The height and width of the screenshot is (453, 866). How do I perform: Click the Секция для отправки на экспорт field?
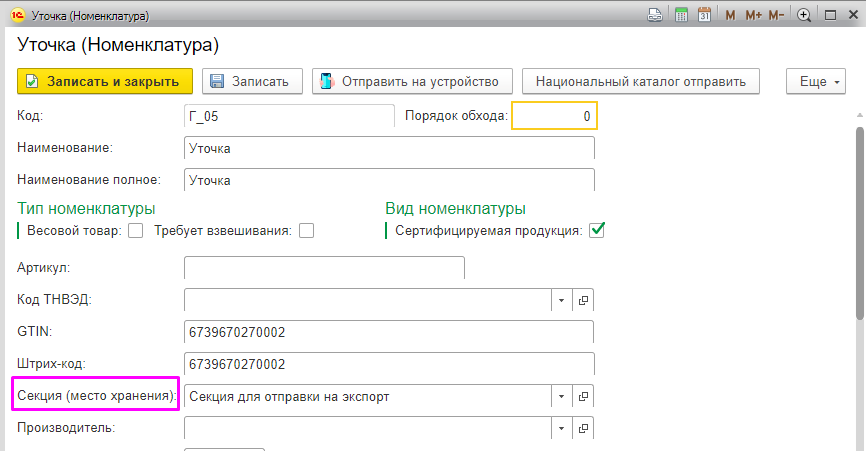coord(368,397)
